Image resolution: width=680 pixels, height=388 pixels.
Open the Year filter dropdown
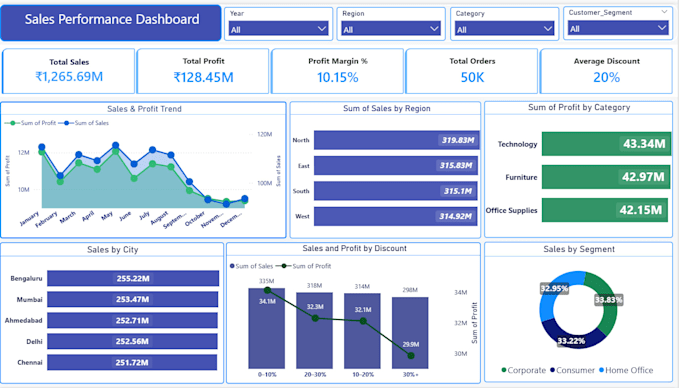(278, 29)
